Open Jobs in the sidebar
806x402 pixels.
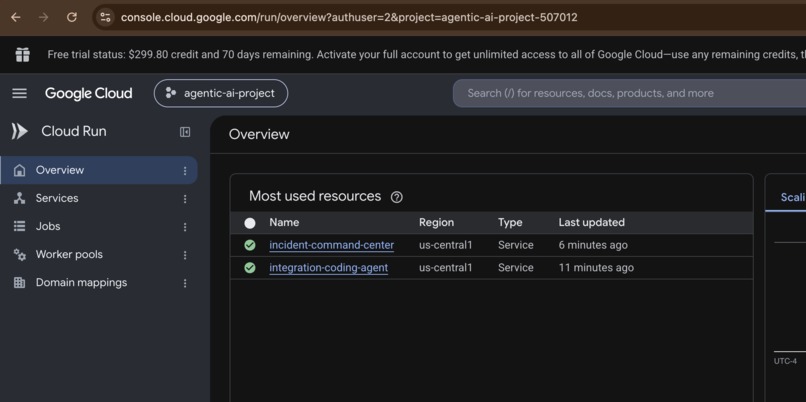tap(48, 226)
